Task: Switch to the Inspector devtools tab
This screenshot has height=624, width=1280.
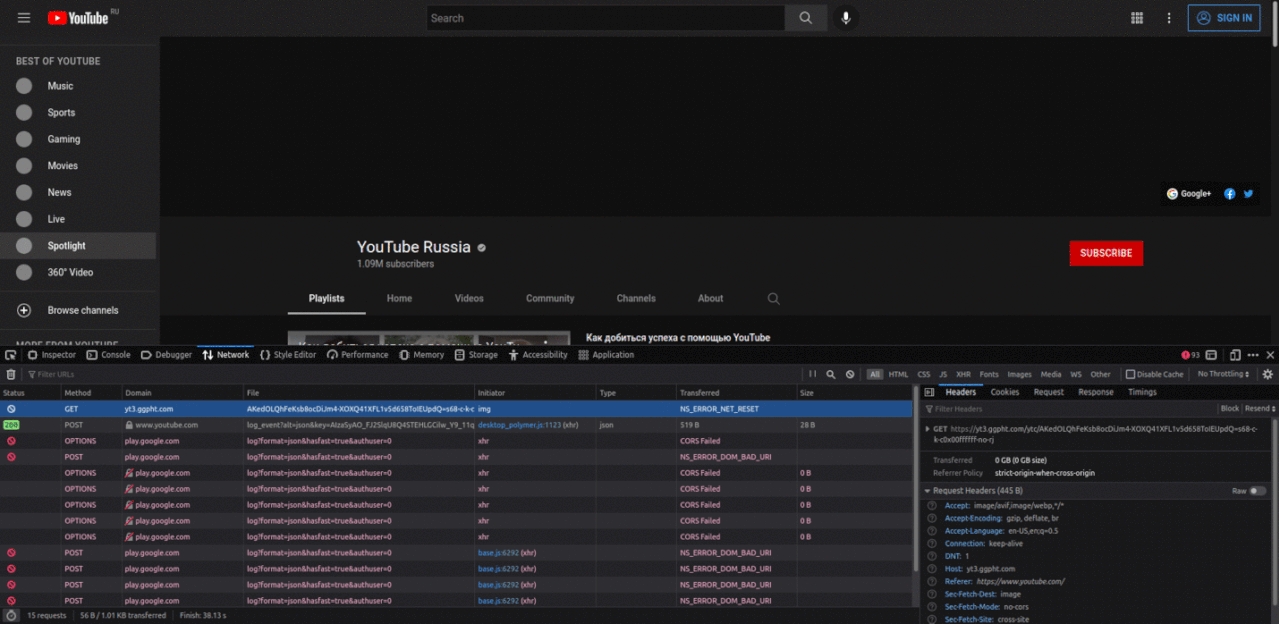Action: (x=52, y=355)
